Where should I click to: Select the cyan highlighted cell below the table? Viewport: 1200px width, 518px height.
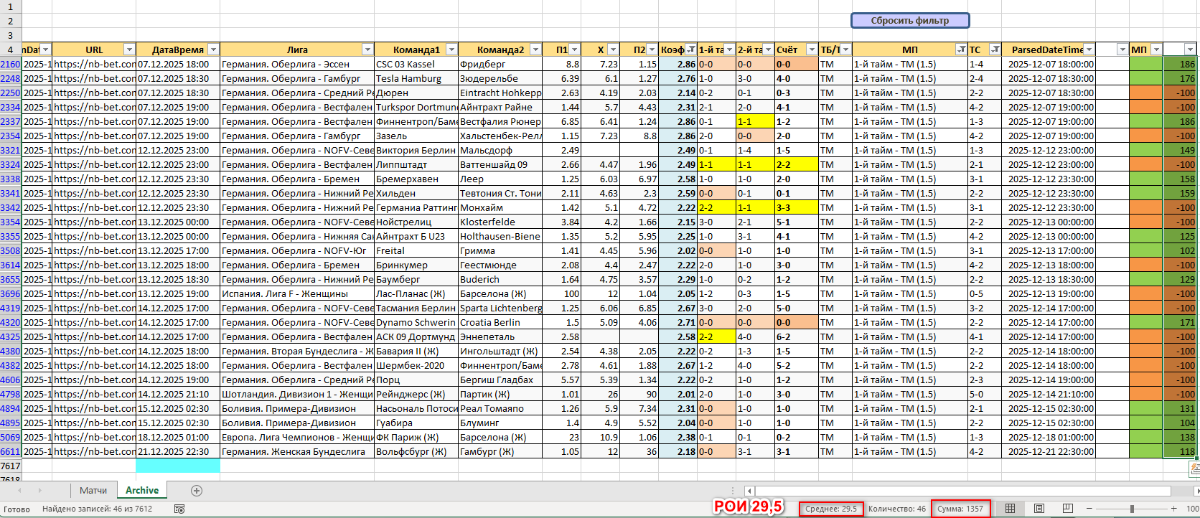[x=177, y=465]
